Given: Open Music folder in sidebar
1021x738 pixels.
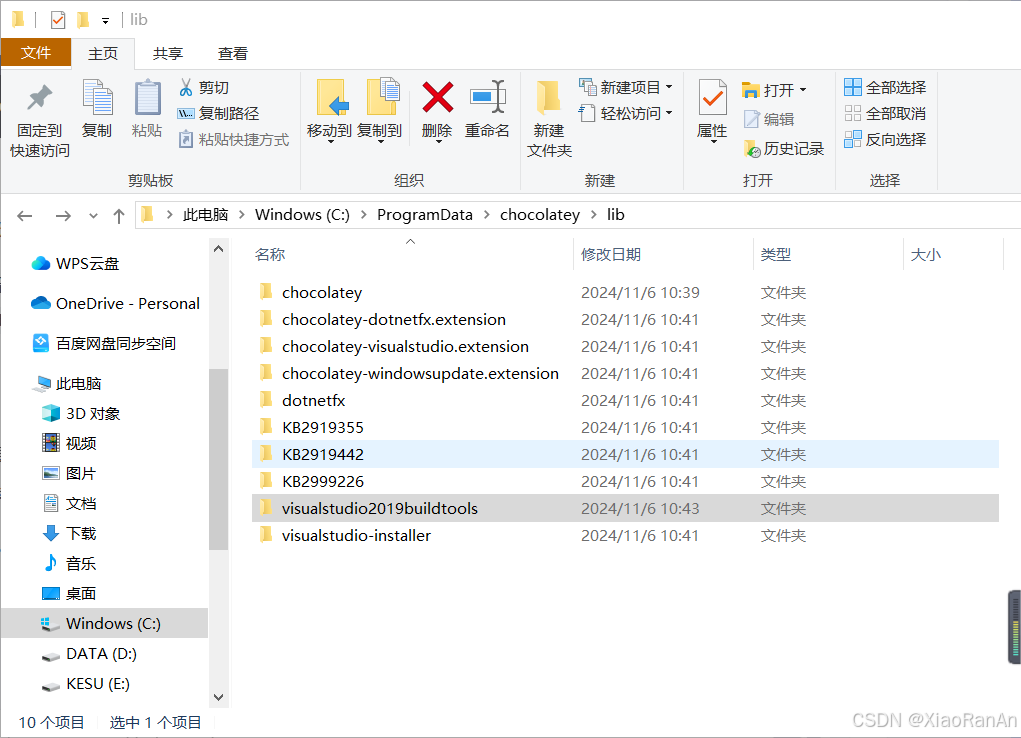Looking at the screenshot, I should [69, 563].
